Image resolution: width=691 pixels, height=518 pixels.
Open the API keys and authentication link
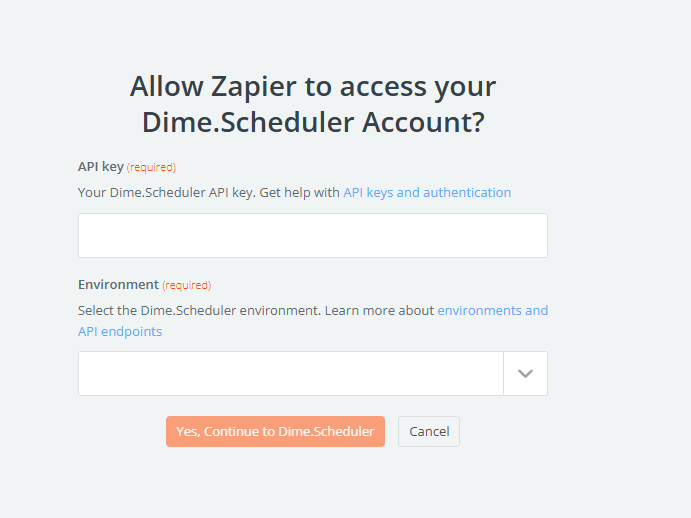427,192
